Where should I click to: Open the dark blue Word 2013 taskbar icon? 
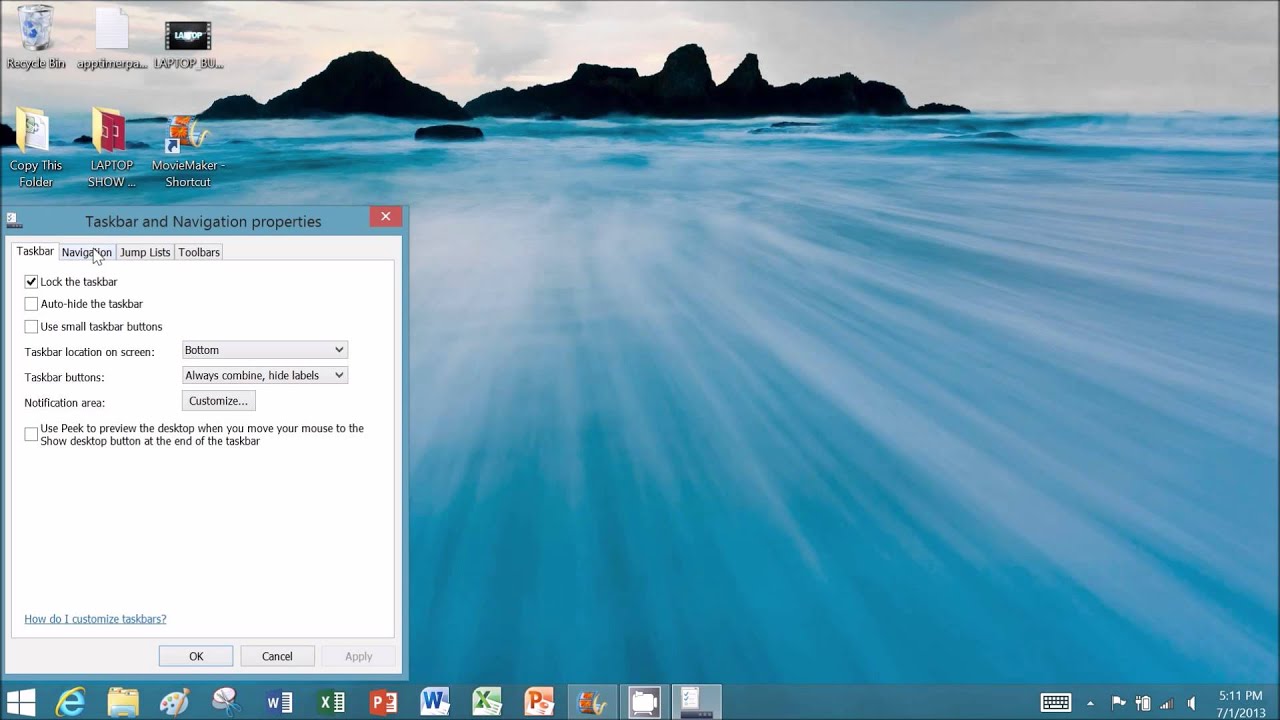click(279, 702)
